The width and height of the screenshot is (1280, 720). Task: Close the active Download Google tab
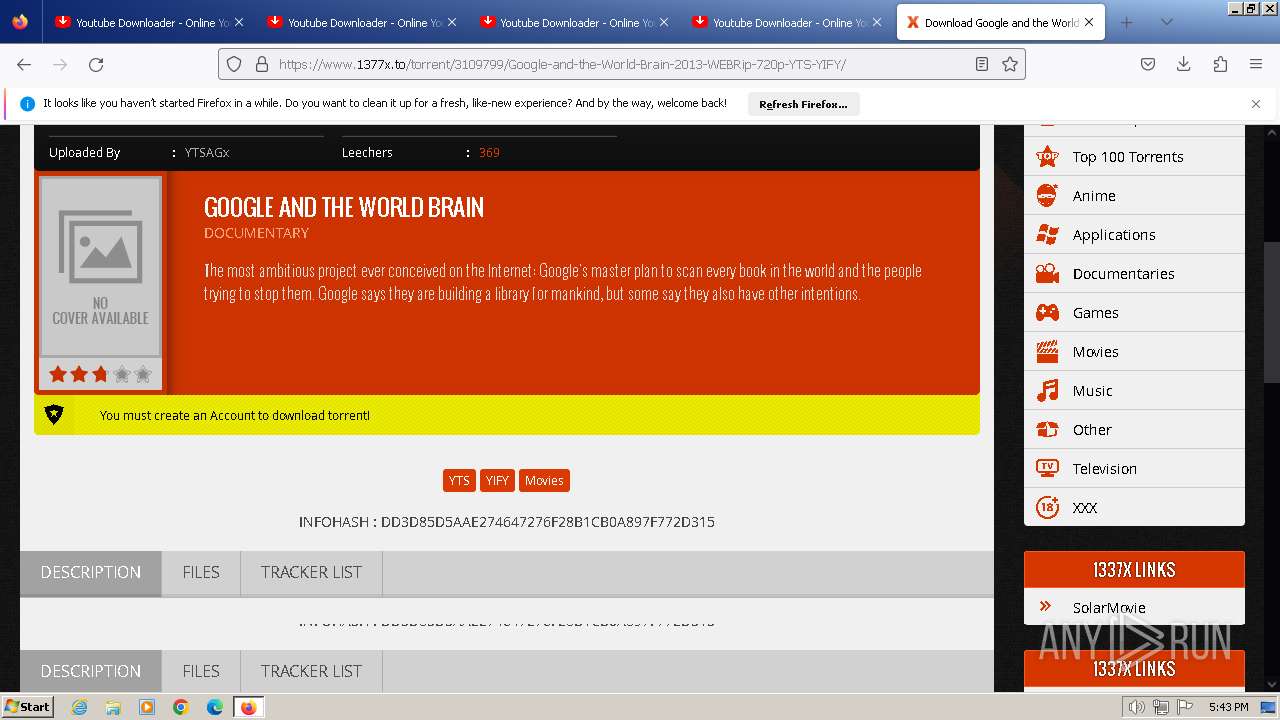coord(1089,22)
